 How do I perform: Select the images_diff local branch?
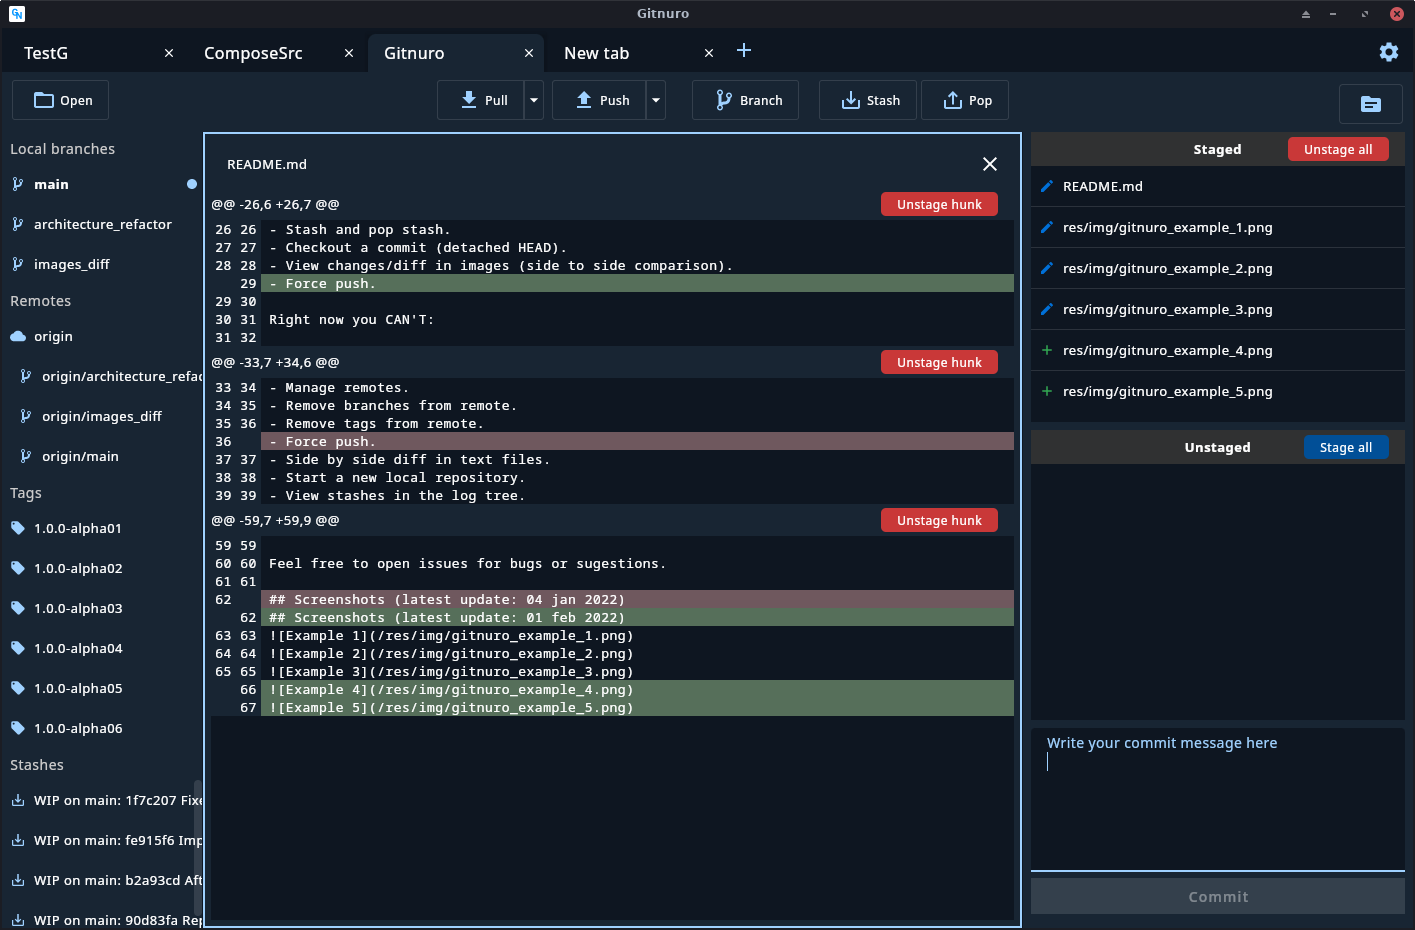pos(100,264)
